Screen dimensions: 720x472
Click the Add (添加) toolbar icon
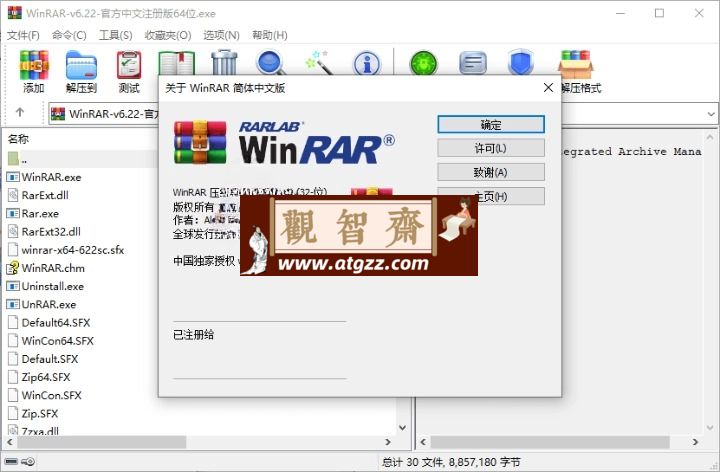[34, 65]
